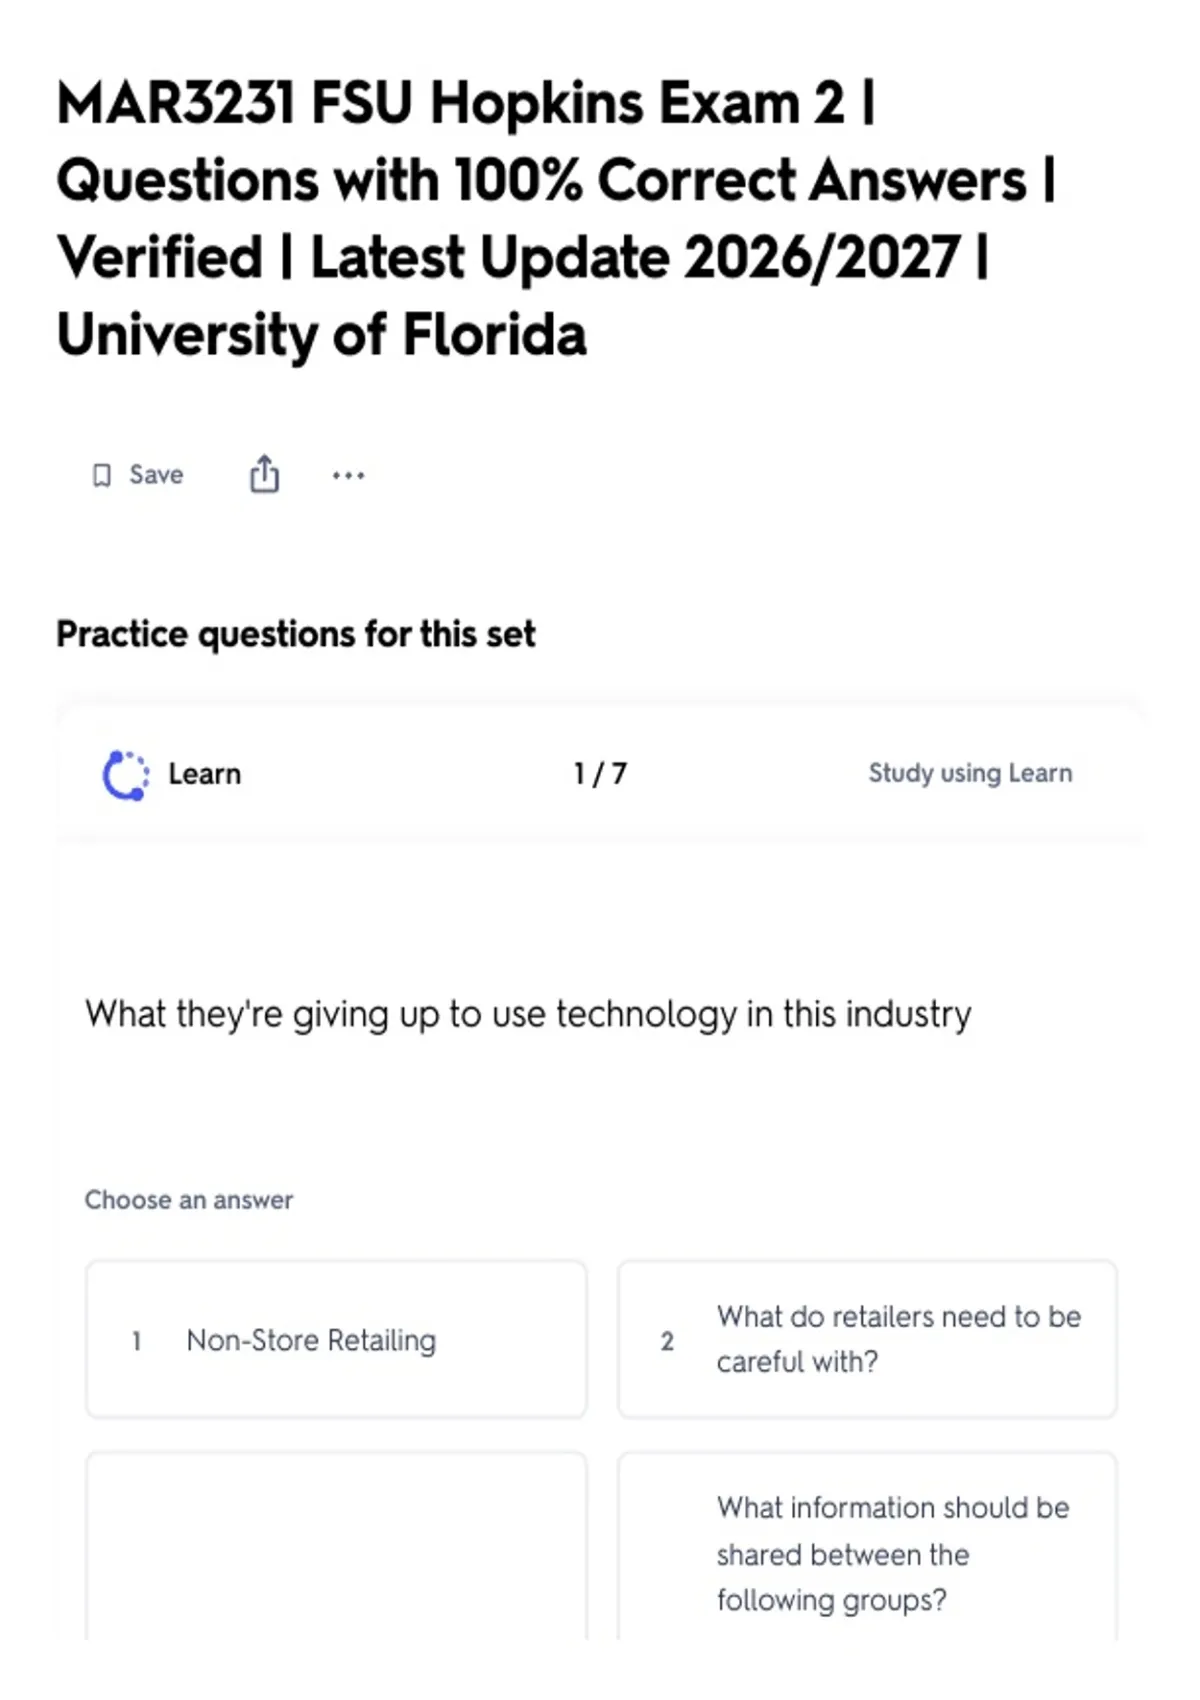Screen dimensions: 1200x1700
Task: Open the three-dots more options menu
Action: [x=348, y=475]
